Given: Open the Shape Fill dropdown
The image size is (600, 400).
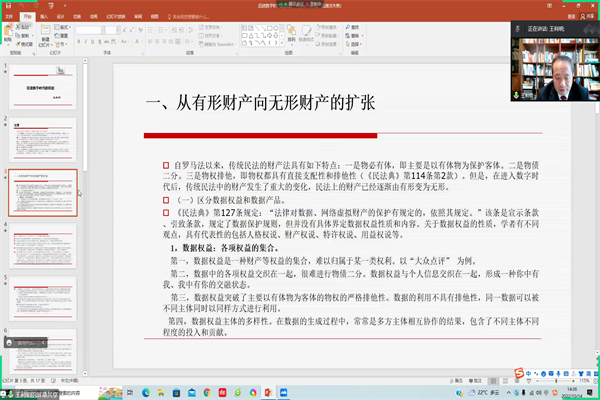Looking at the screenshot, I should (338, 27).
